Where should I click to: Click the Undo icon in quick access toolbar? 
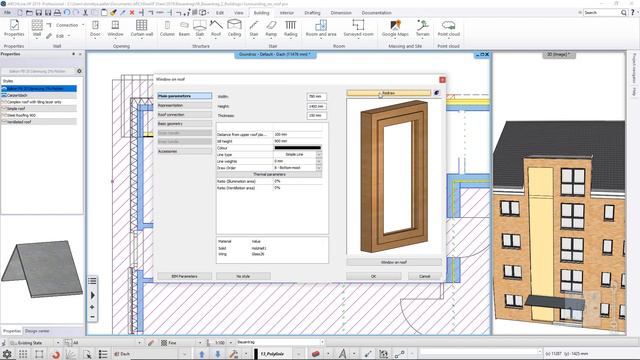67,13
